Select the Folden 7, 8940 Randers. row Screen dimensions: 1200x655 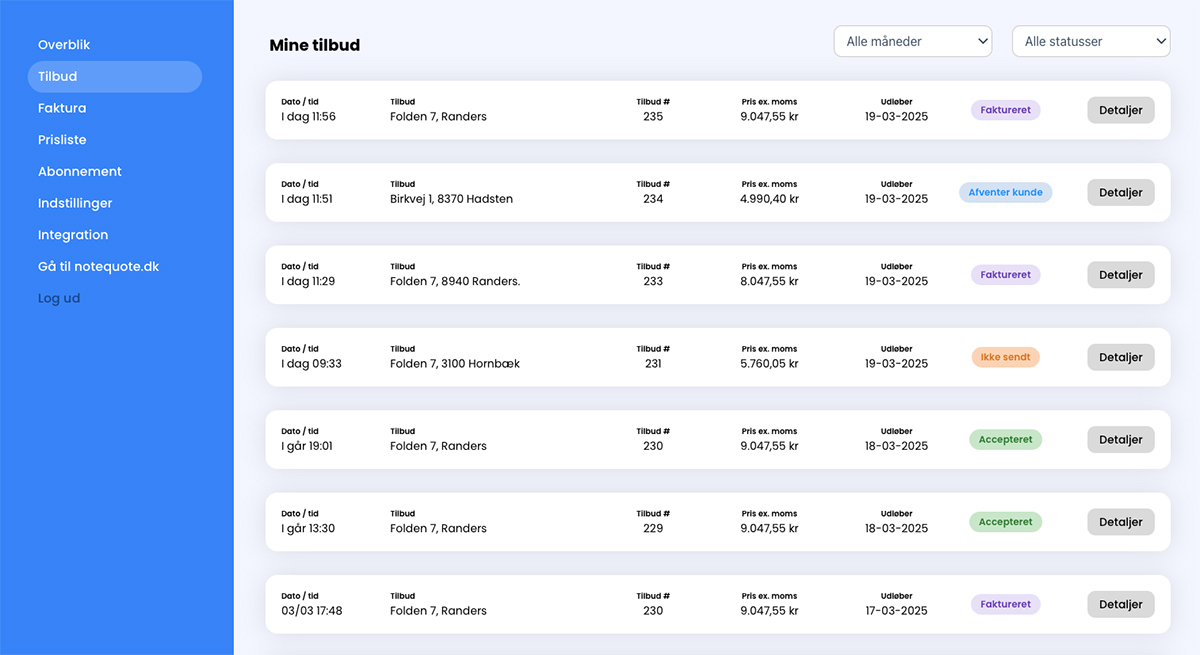pos(455,281)
